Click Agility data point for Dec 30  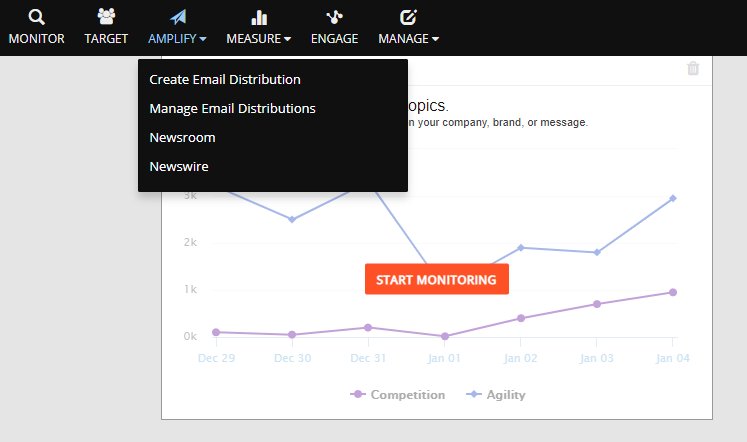(x=292, y=220)
